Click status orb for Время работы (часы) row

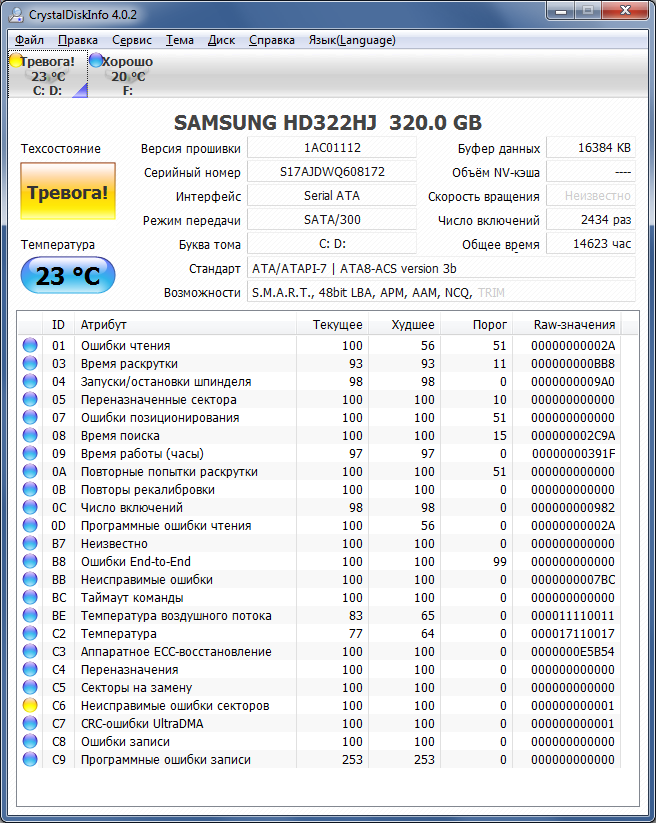click(x=30, y=453)
